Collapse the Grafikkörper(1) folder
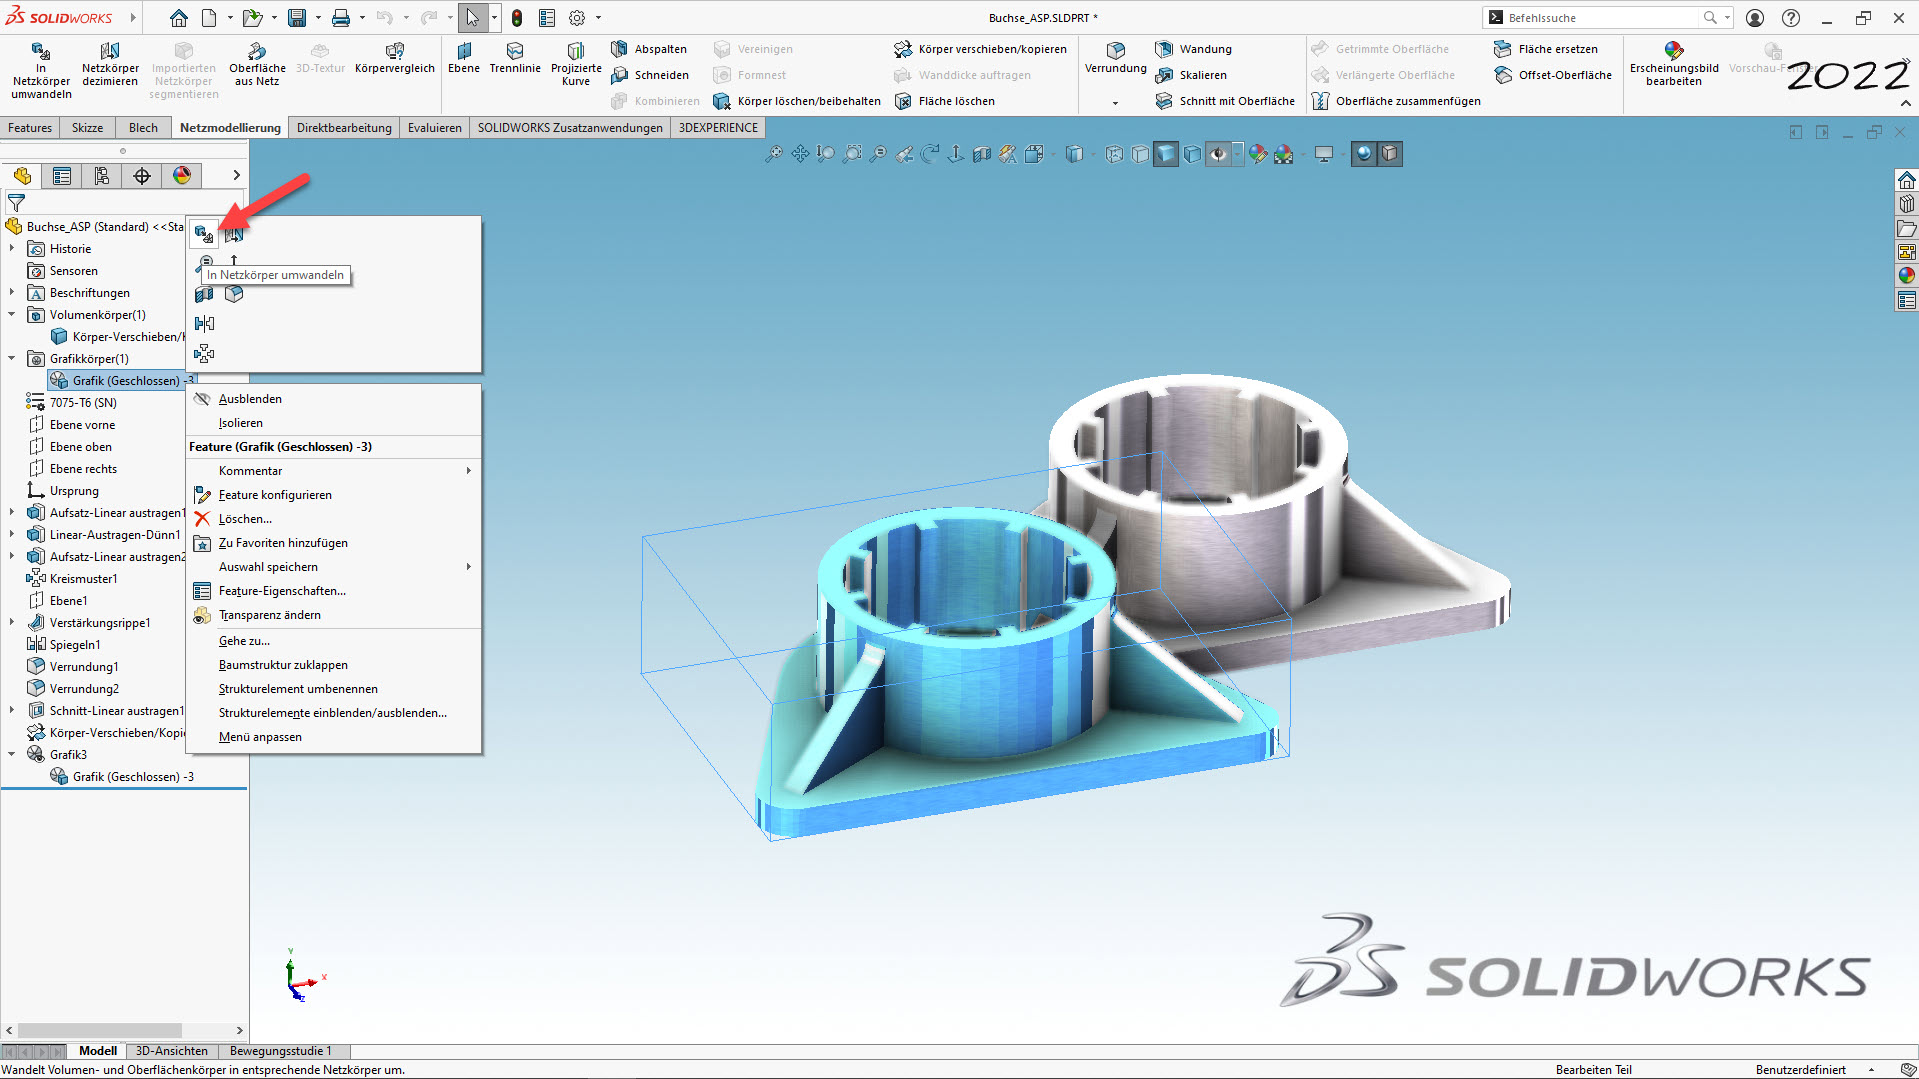The image size is (1919, 1079). tap(12, 359)
